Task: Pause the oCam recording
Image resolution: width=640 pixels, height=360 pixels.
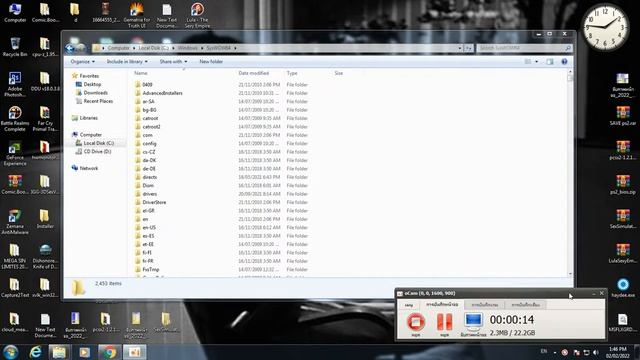Action: coord(444,323)
